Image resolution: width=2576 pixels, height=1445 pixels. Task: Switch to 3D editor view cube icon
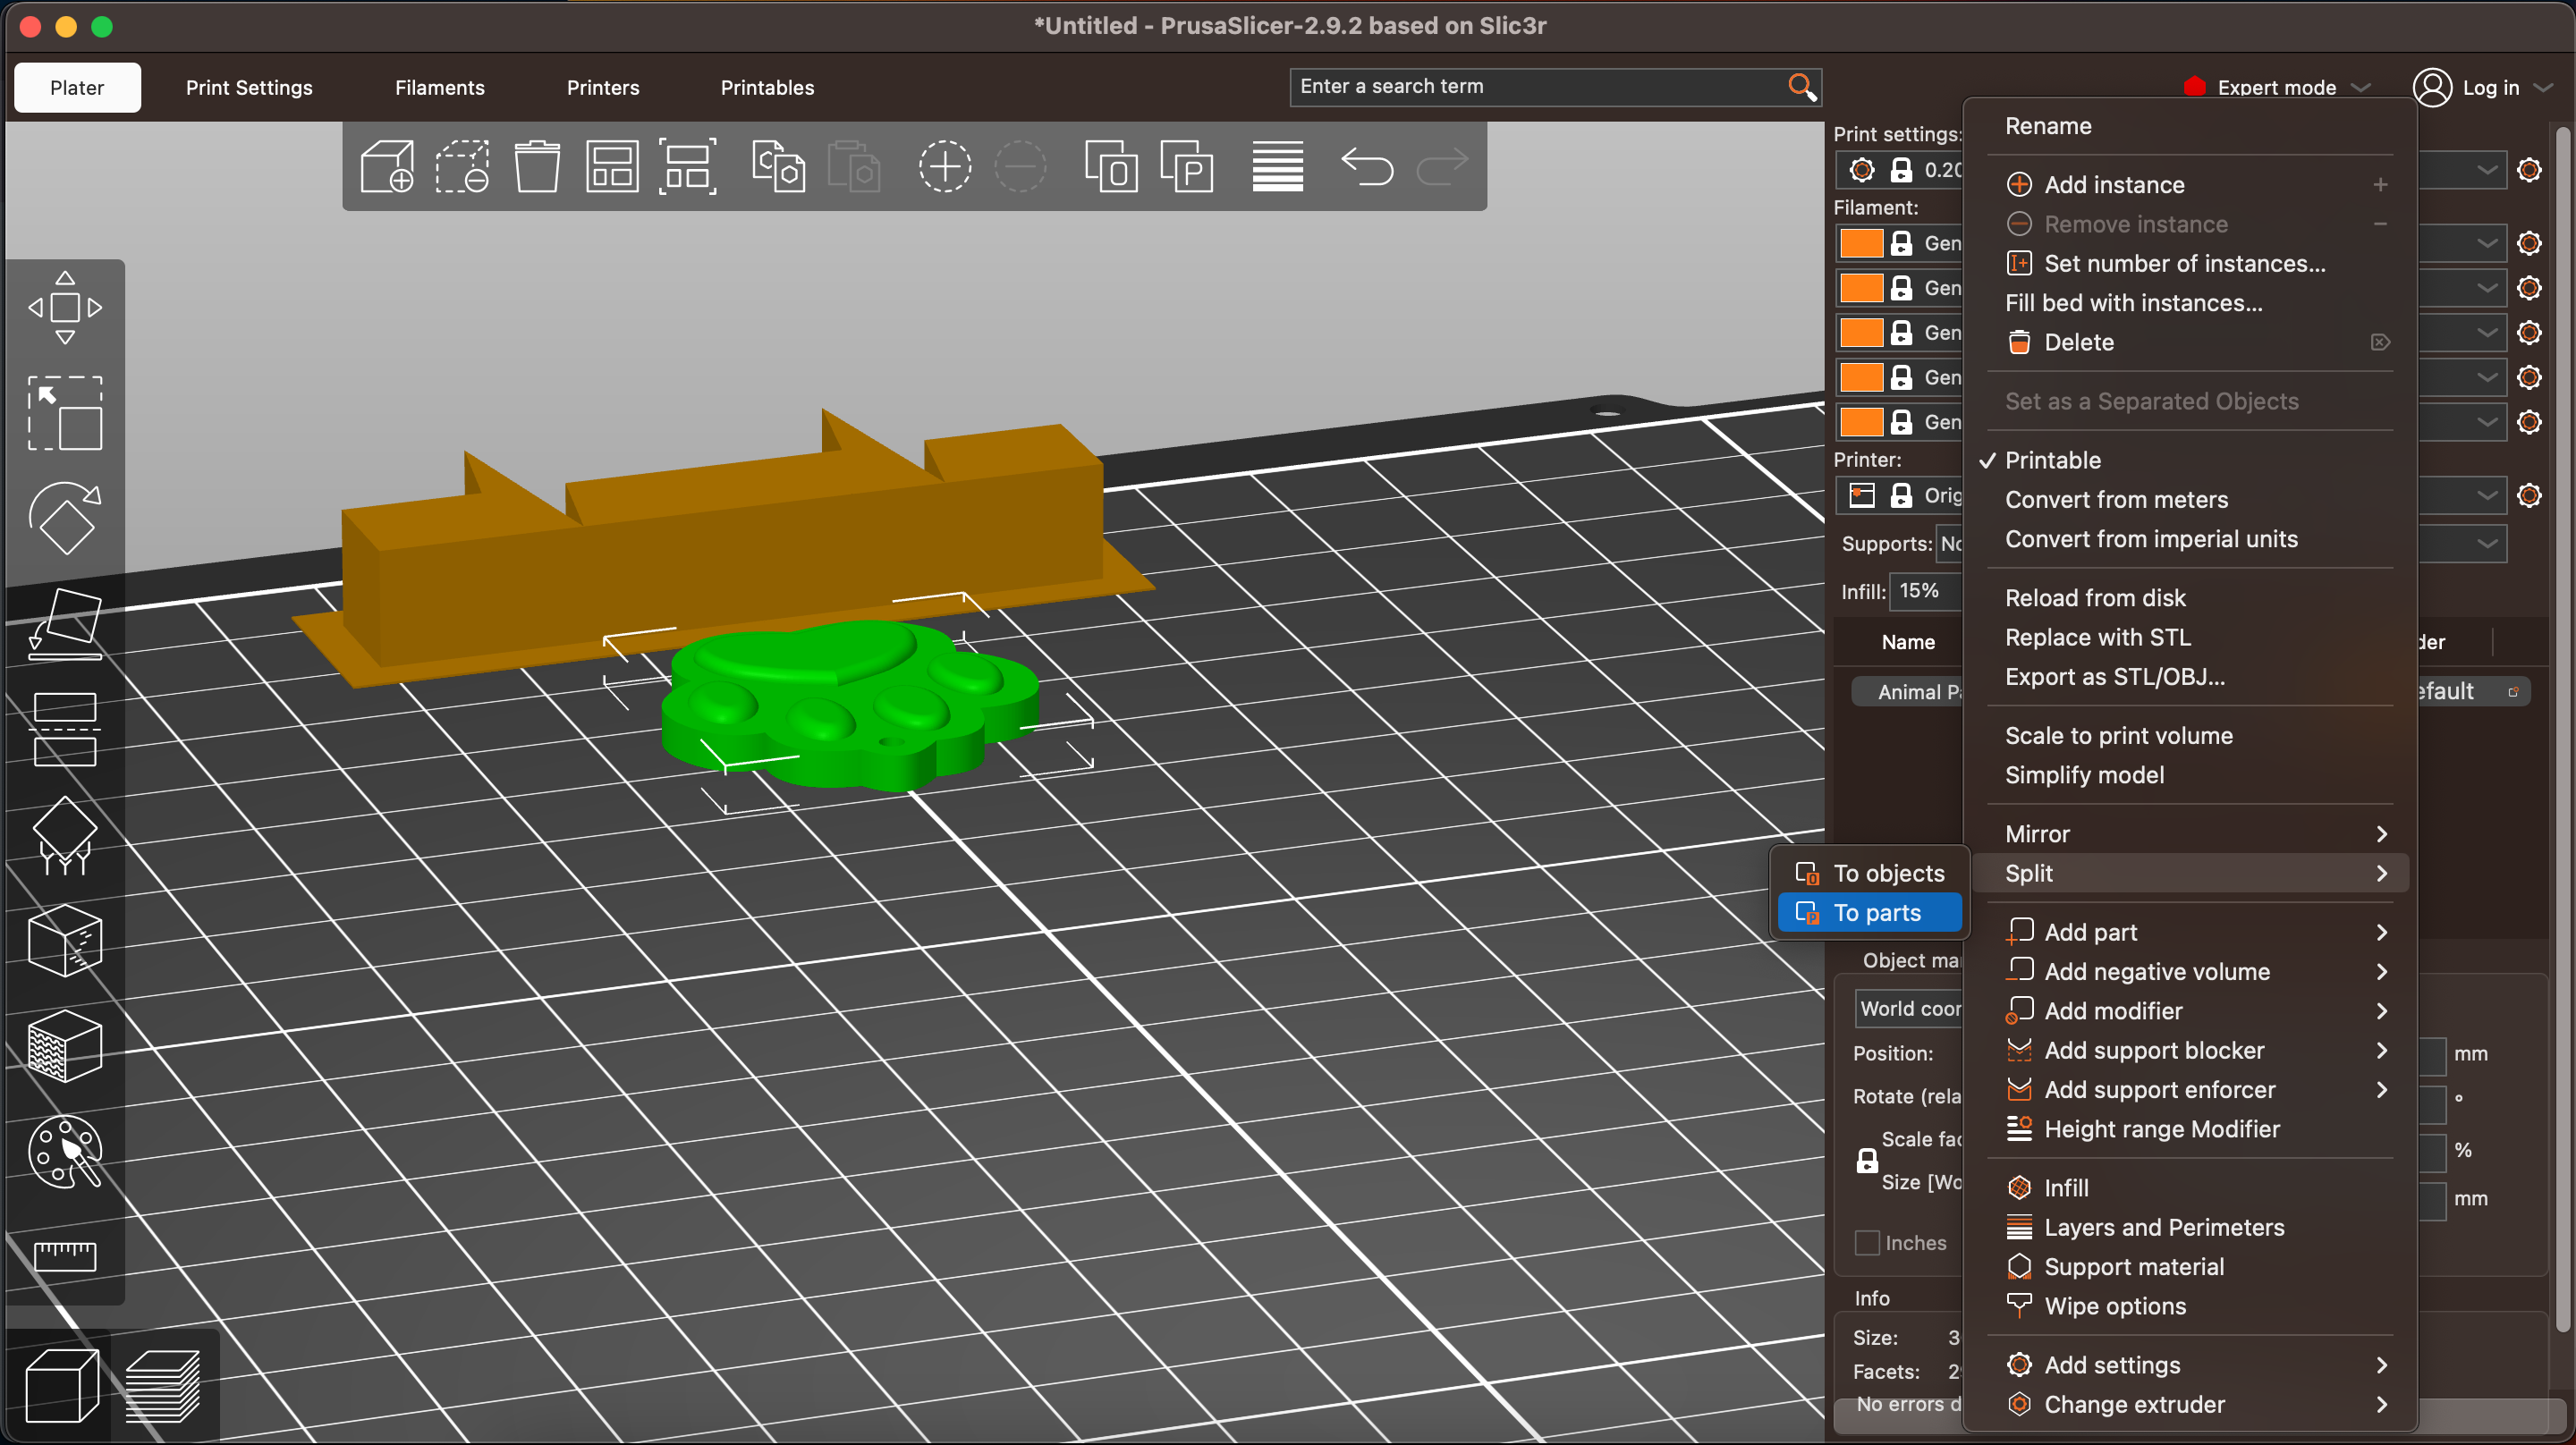coord(62,1386)
